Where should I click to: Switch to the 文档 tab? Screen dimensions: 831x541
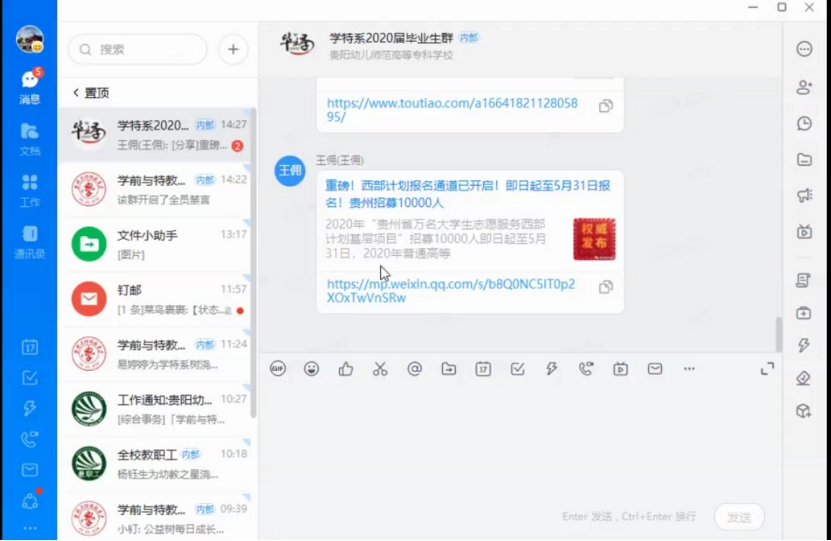29,138
